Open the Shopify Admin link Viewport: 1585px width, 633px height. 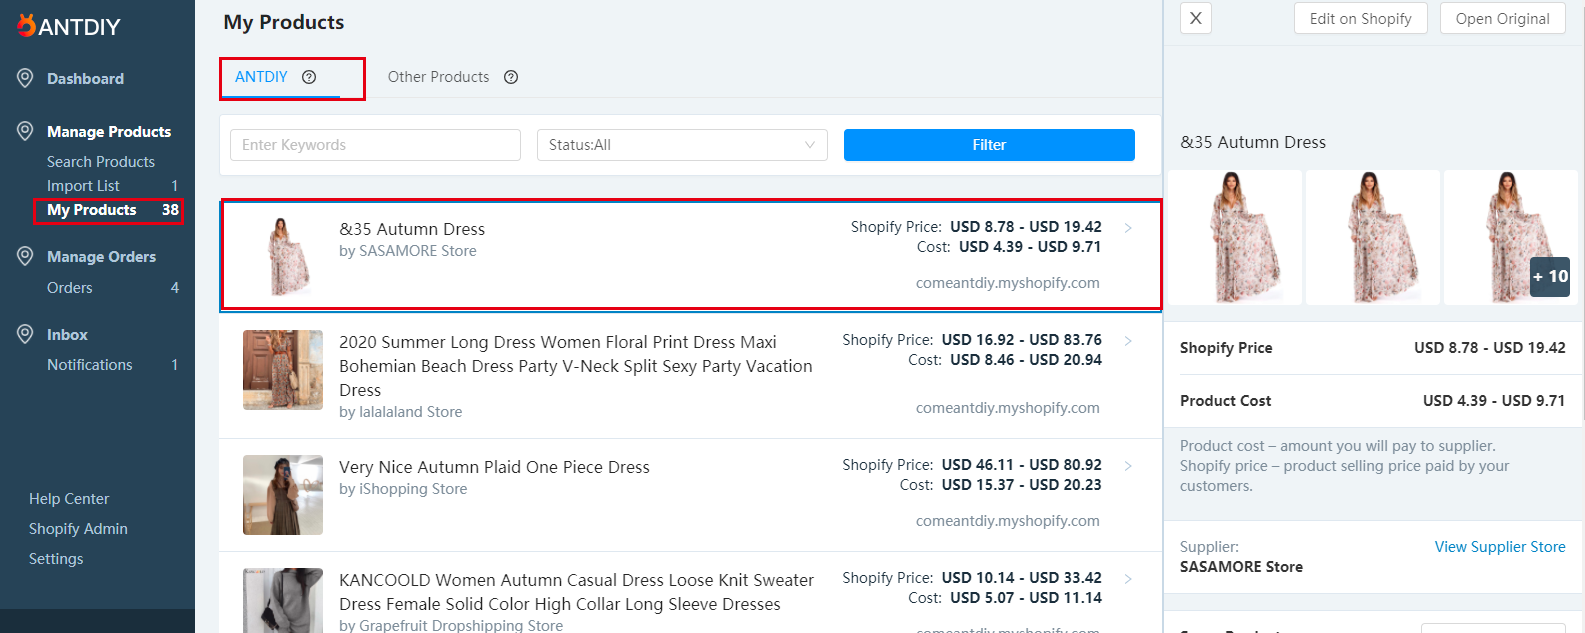click(78, 529)
